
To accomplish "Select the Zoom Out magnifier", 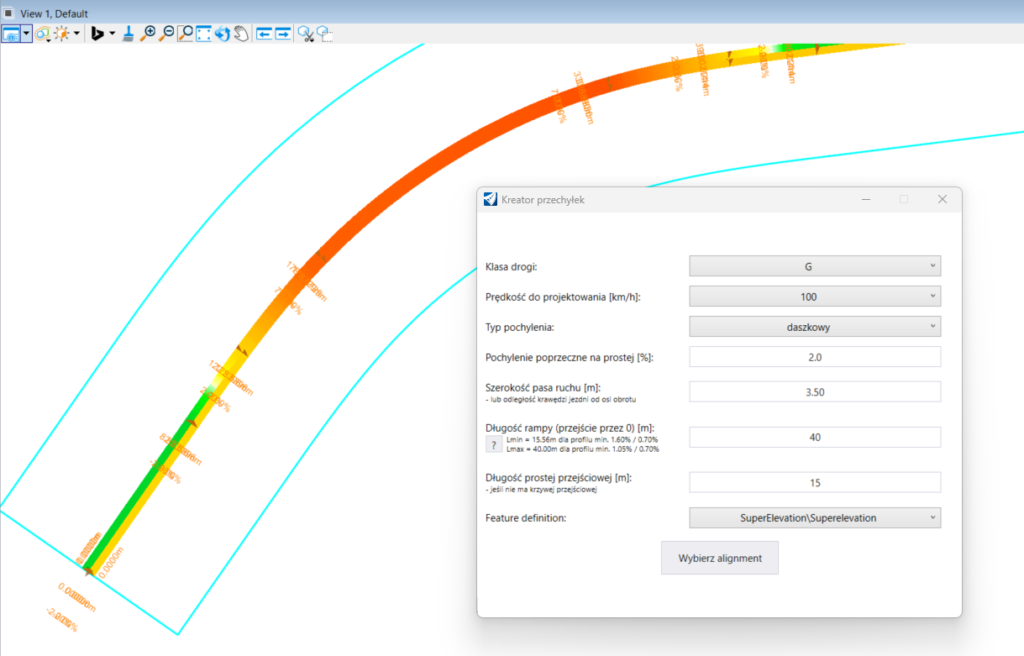I will click(x=166, y=33).
